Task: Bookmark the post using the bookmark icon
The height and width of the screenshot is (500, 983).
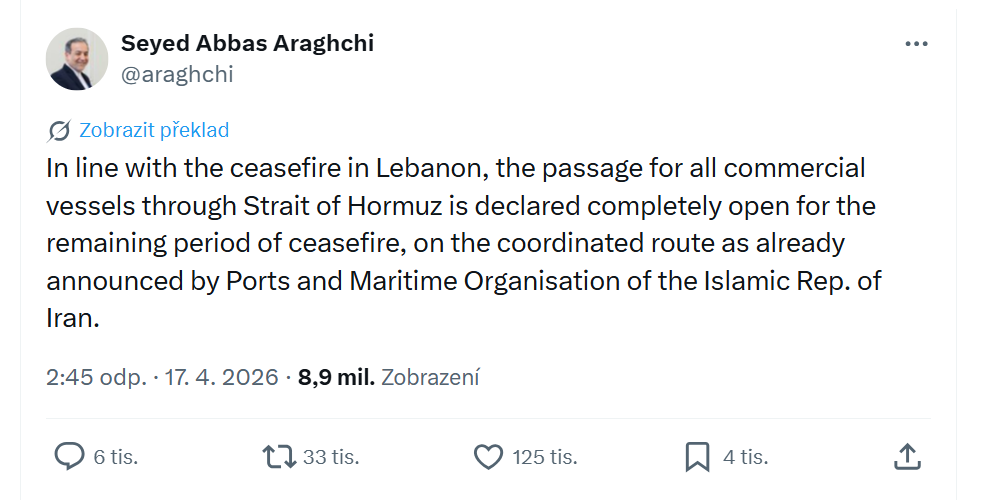Action: (x=697, y=457)
